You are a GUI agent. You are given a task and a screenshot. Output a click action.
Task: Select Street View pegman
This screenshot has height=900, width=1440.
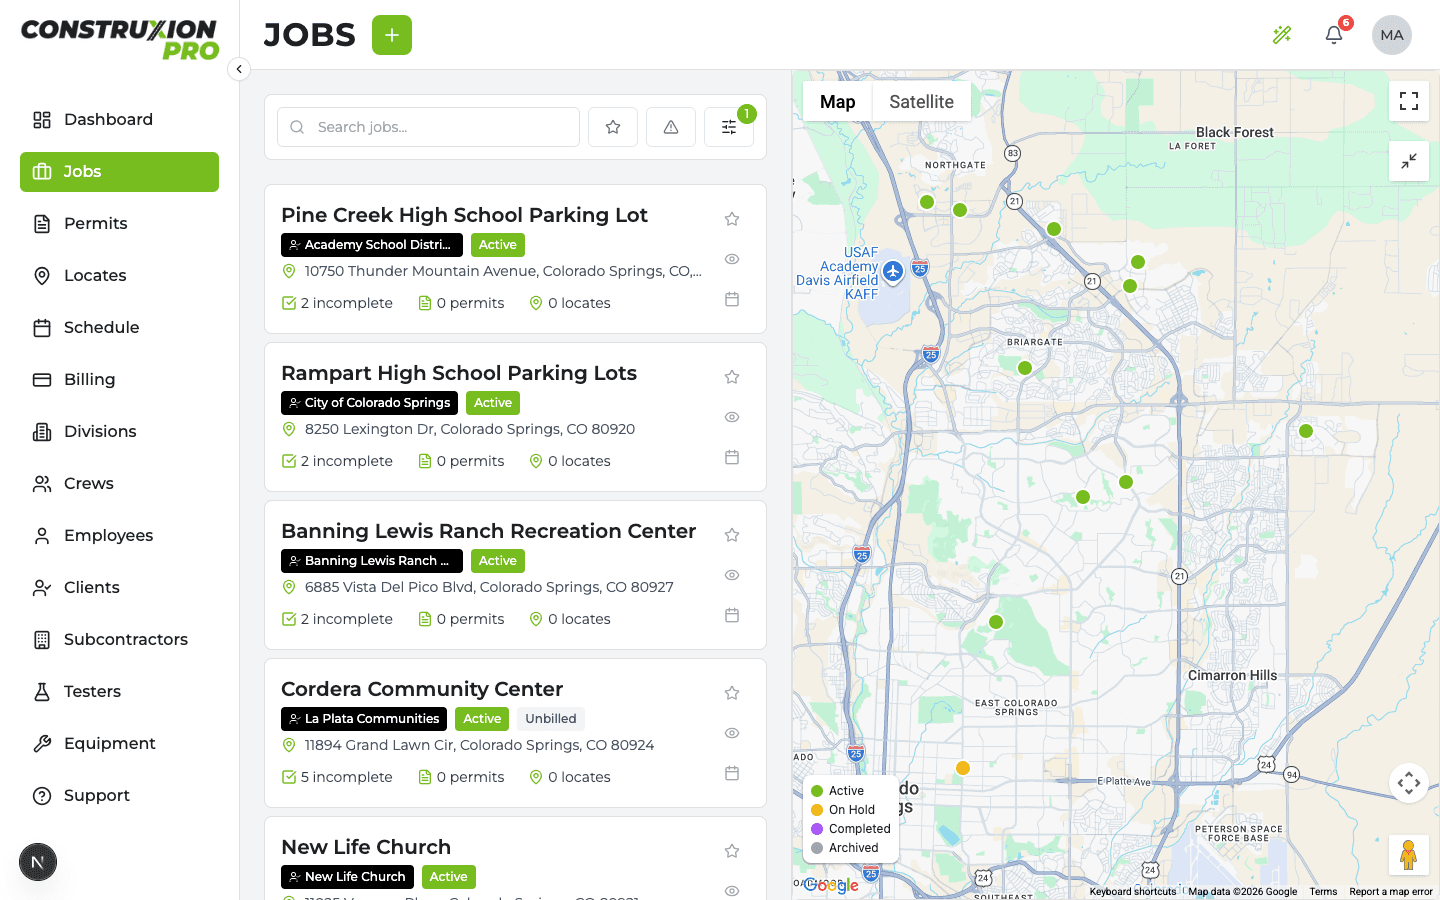(x=1409, y=856)
